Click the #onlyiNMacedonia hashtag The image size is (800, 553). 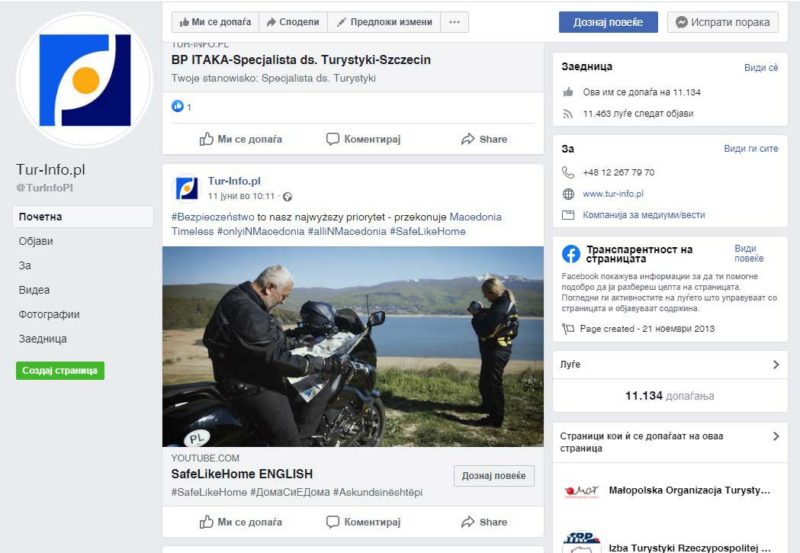coord(261,231)
